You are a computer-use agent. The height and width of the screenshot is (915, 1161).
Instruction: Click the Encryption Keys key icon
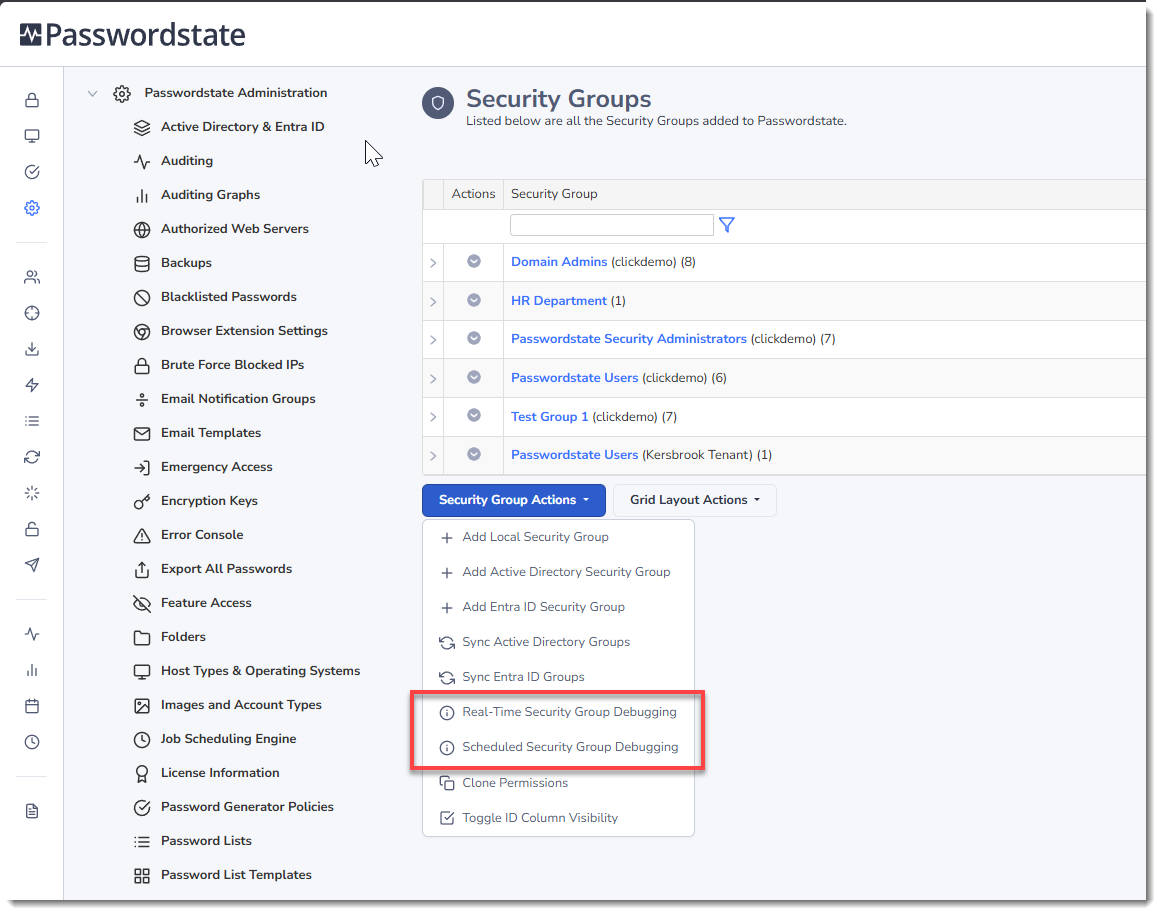pos(141,502)
